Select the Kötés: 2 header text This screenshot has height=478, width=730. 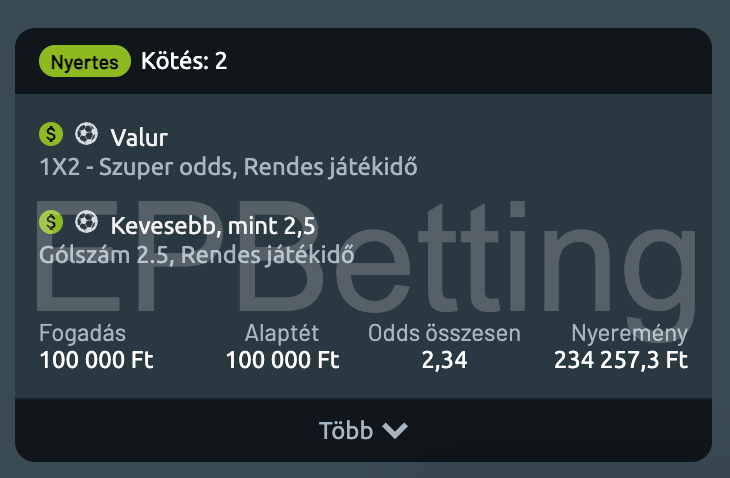[x=184, y=62]
